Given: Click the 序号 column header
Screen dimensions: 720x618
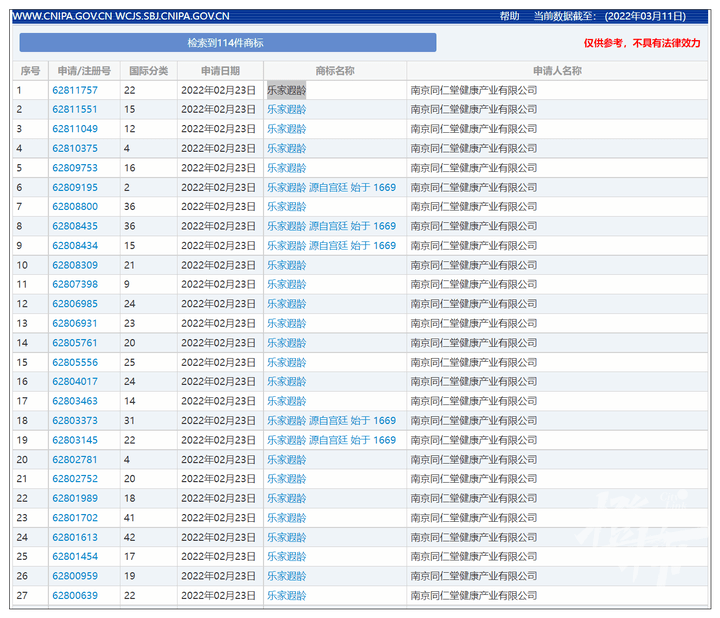Looking at the screenshot, I should 30,71.
